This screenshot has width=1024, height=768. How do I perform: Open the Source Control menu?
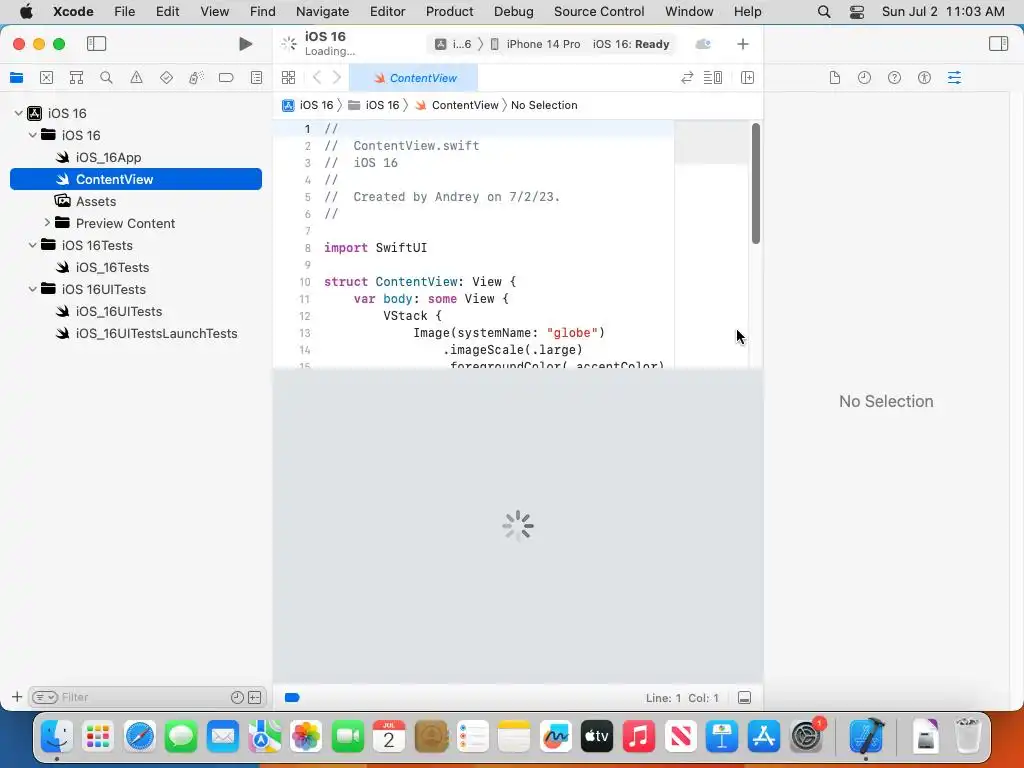599,11
